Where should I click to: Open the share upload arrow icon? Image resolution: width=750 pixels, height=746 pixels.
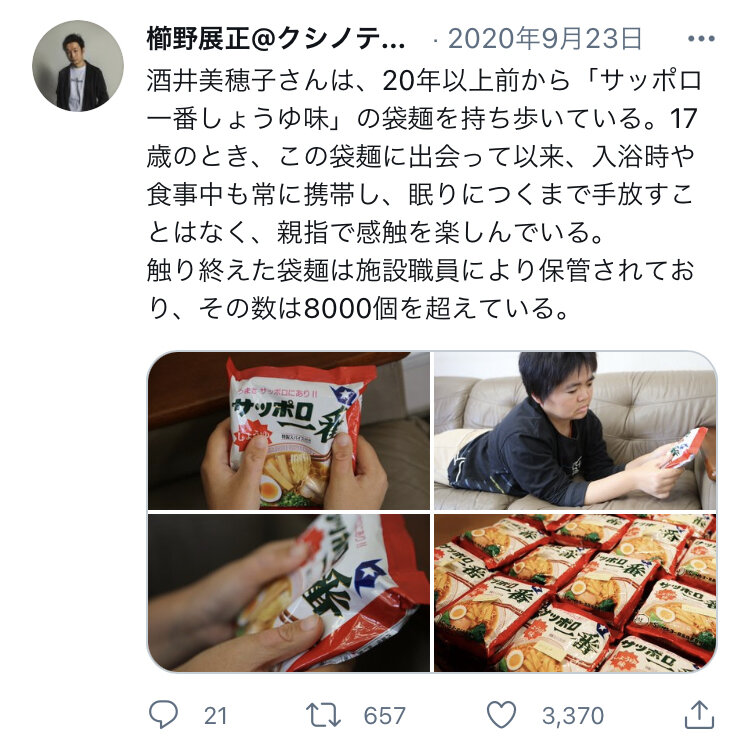699,715
